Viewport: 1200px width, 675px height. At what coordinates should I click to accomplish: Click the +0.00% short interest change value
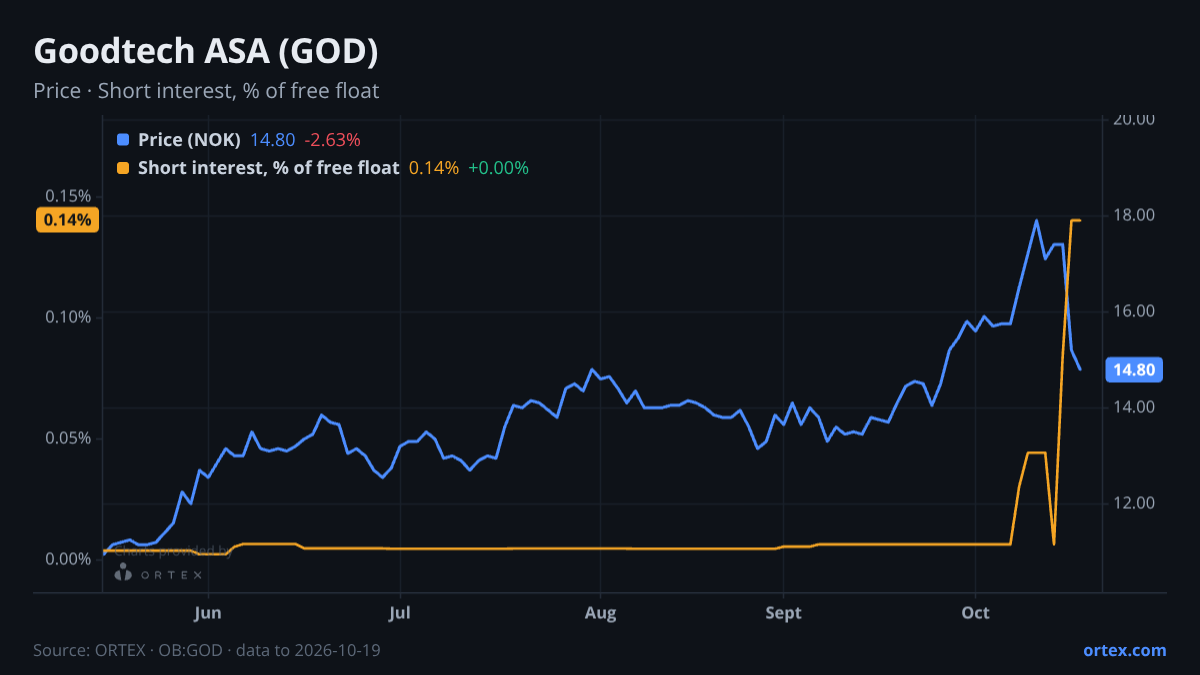tap(498, 168)
